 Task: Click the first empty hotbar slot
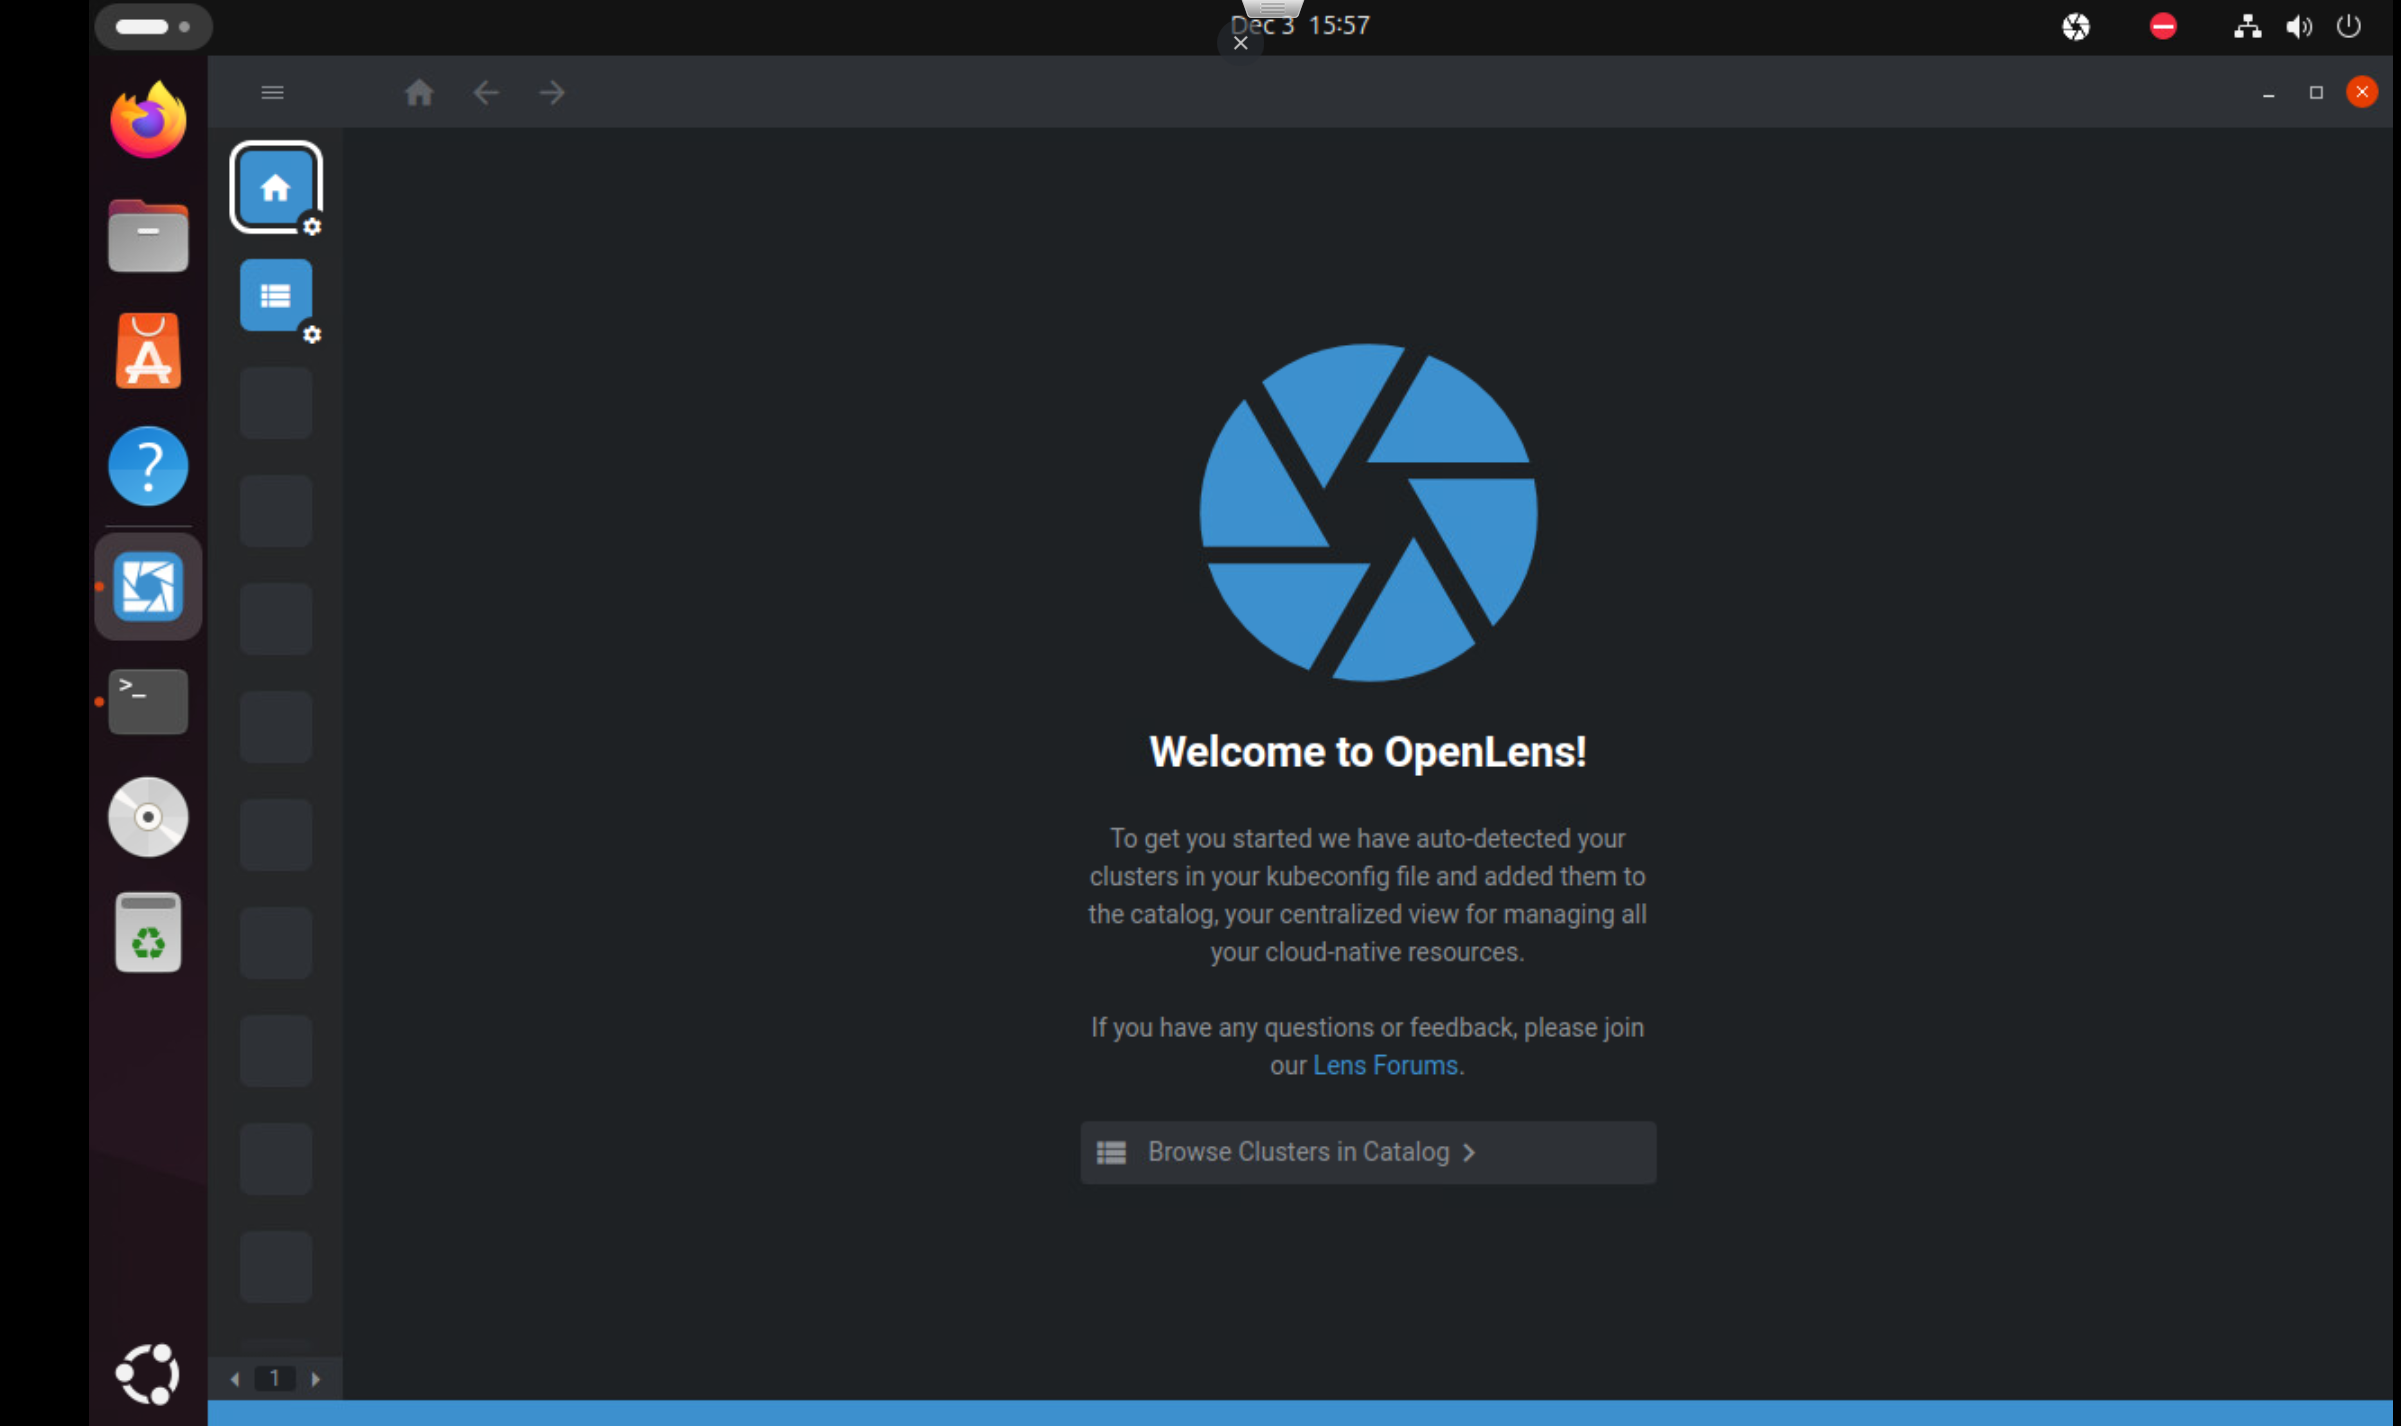coord(275,403)
